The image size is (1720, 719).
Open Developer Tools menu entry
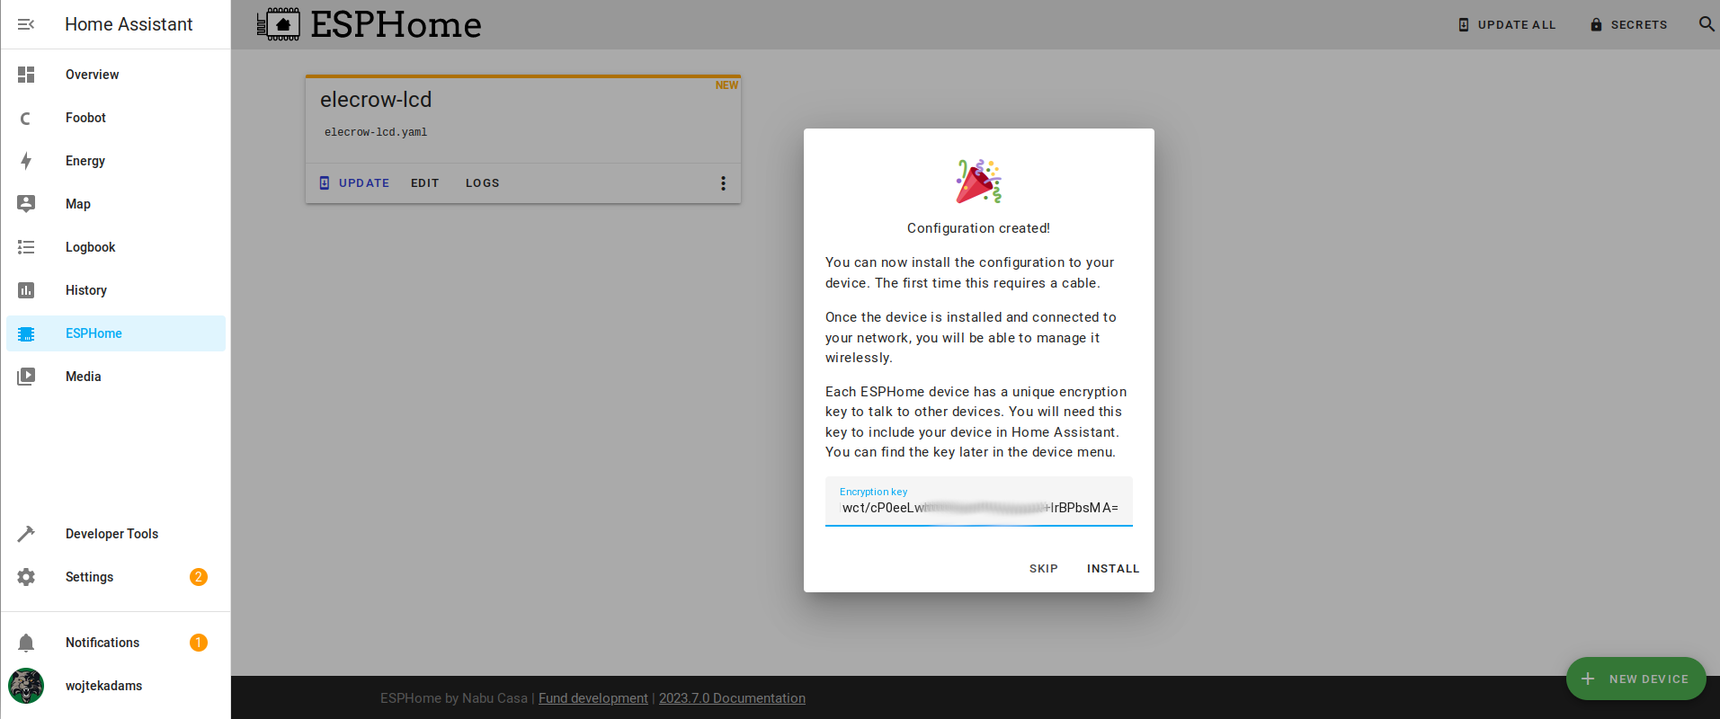tap(112, 534)
